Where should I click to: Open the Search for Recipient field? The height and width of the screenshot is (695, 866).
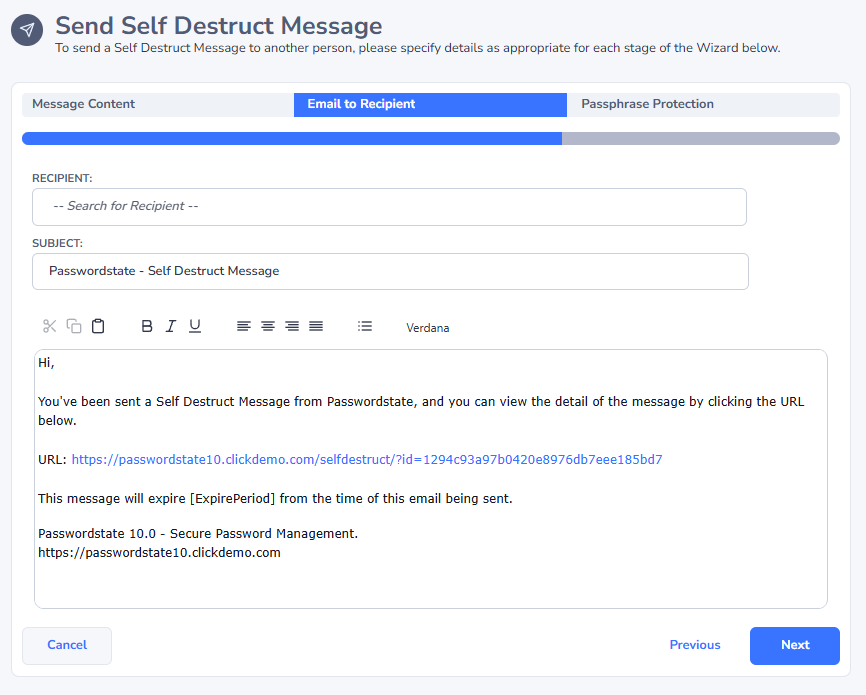point(389,207)
